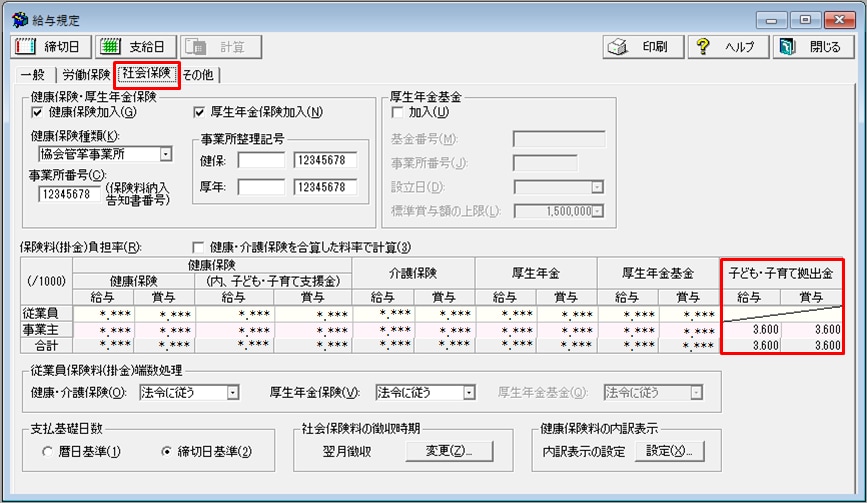Toggle the 健康保険加入 checkbox
This screenshot has width=867, height=503.
(39, 112)
